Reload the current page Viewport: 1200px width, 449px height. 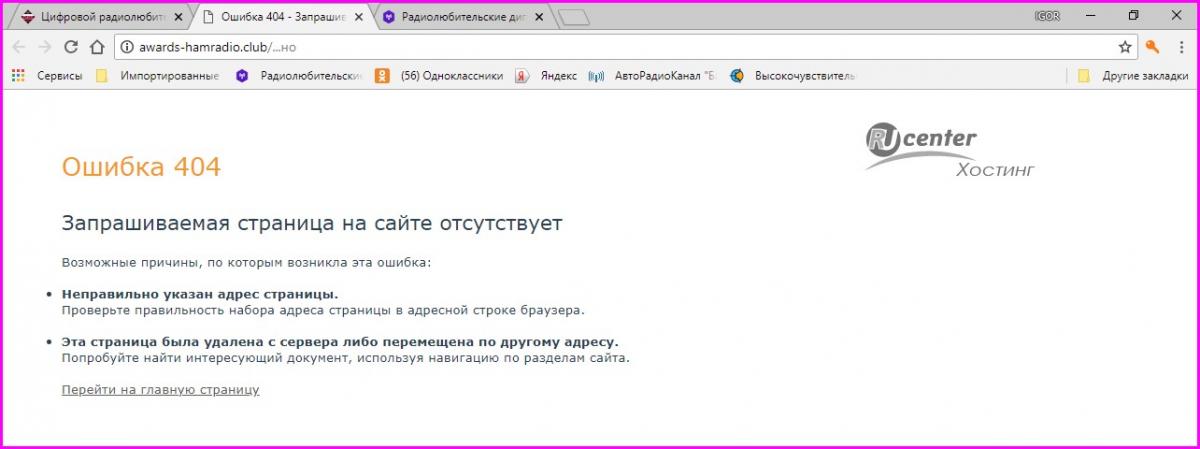pos(71,47)
